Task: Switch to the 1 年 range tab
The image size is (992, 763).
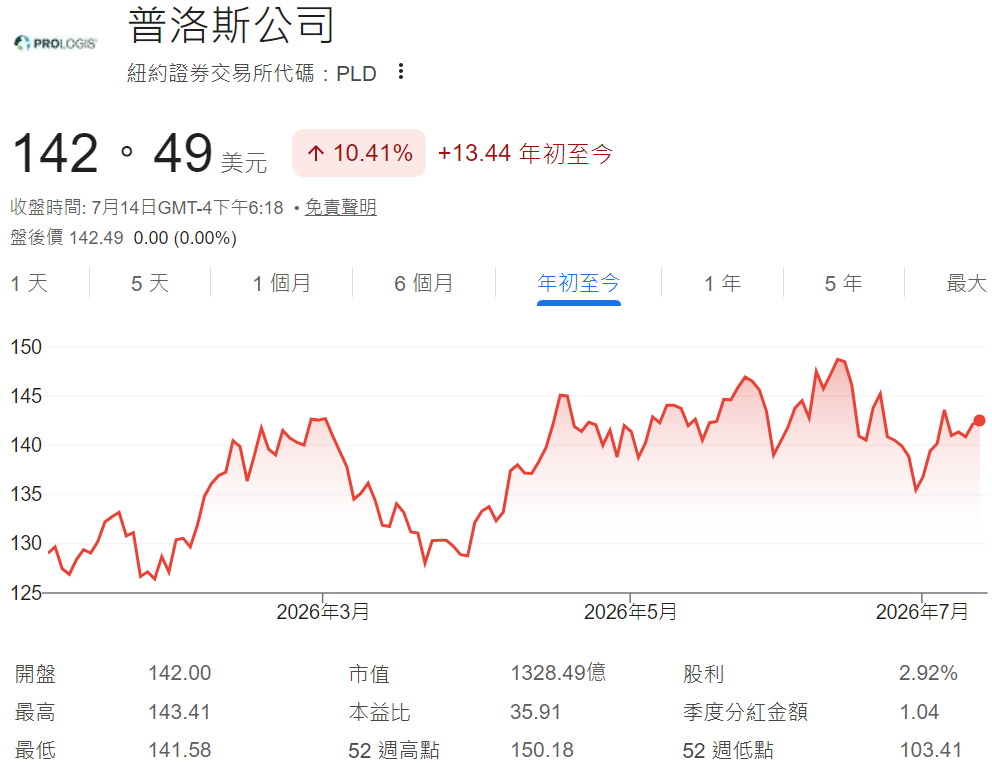Action: tap(722, 283)
